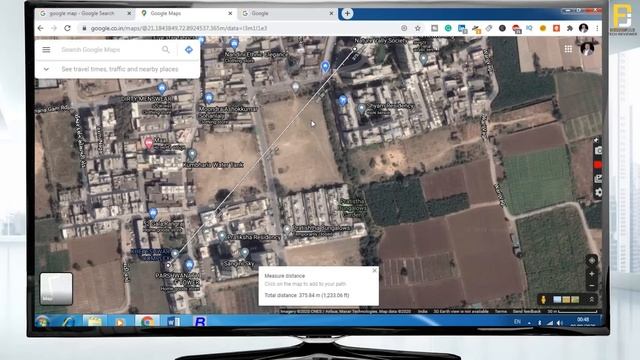
Task: Open File Explorer from the taskbar
Action: pos(94,322)
